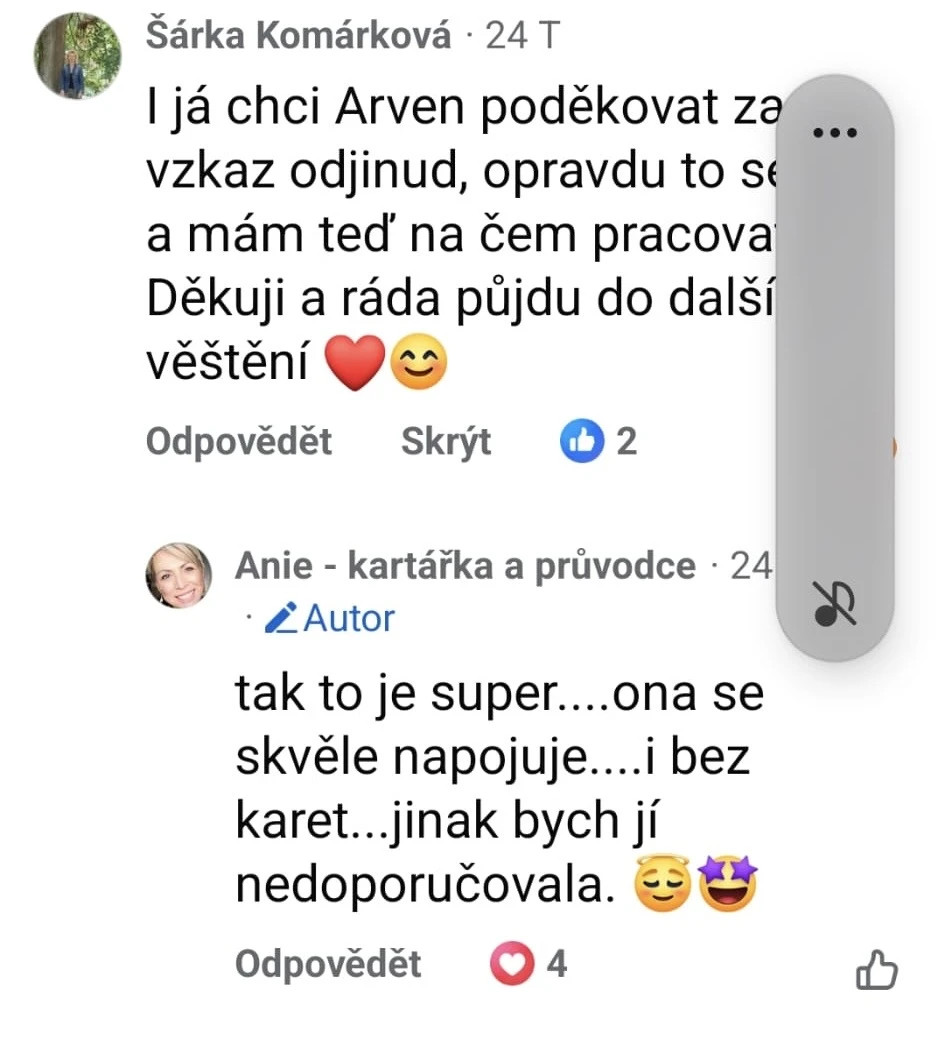Open Anie - kartářka a průvodce page
This screenshot has height=1043, width=944.
(x=465, y=566)
